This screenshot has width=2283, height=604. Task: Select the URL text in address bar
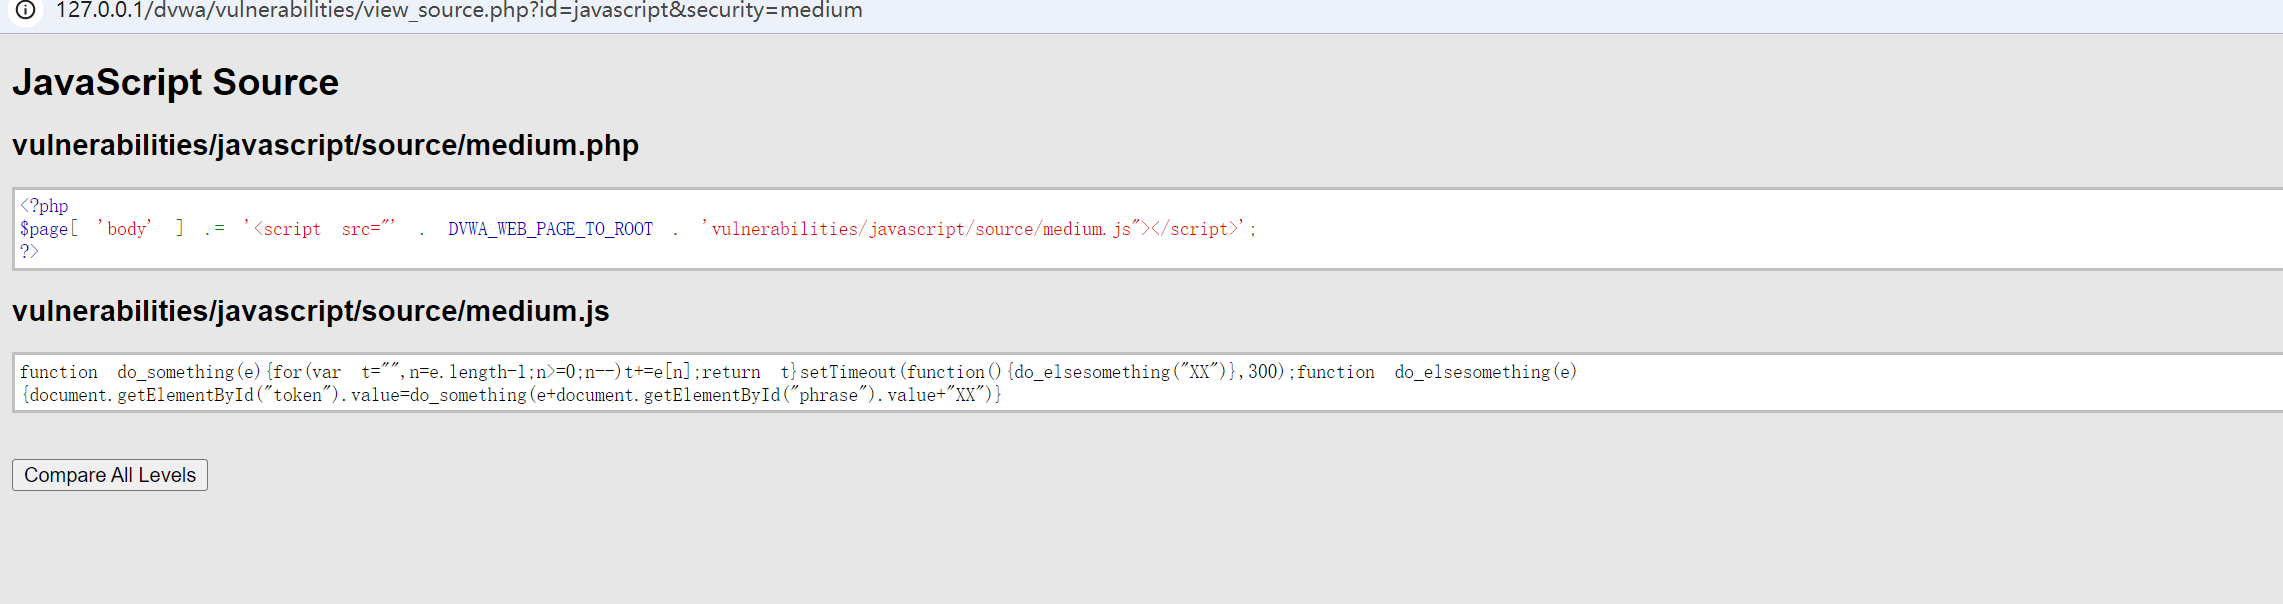459,10
